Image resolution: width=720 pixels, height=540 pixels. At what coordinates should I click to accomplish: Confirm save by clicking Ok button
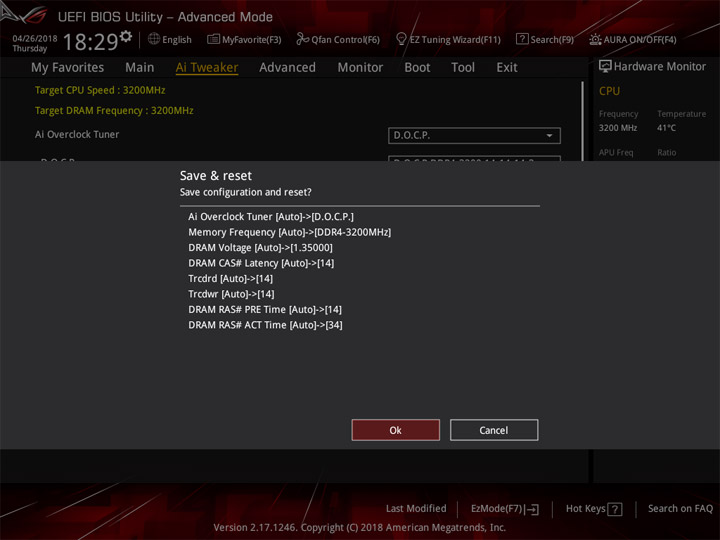tap(395, 430)
